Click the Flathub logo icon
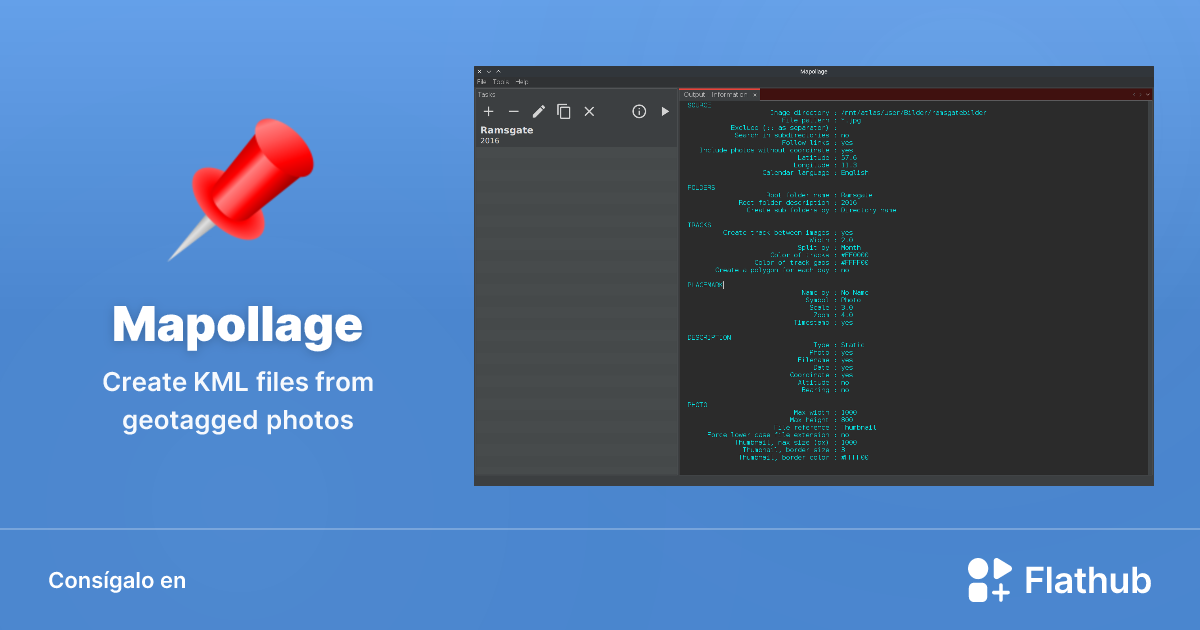Image resolution: width=1200 pixels, height=630 pixels. 989,580
